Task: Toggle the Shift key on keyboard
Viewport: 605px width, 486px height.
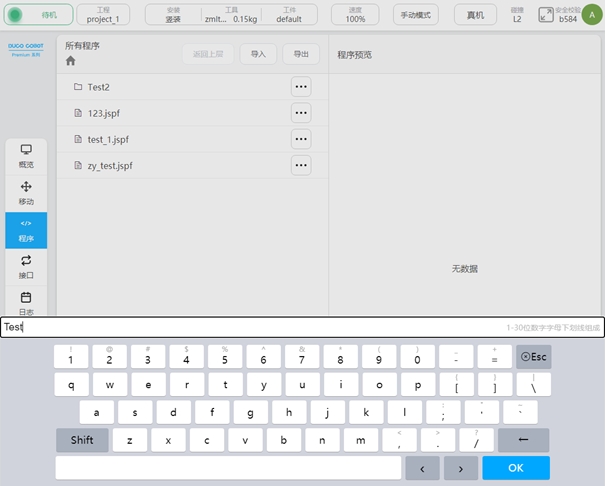Action: pyautogui.click(x=82, y=440)
